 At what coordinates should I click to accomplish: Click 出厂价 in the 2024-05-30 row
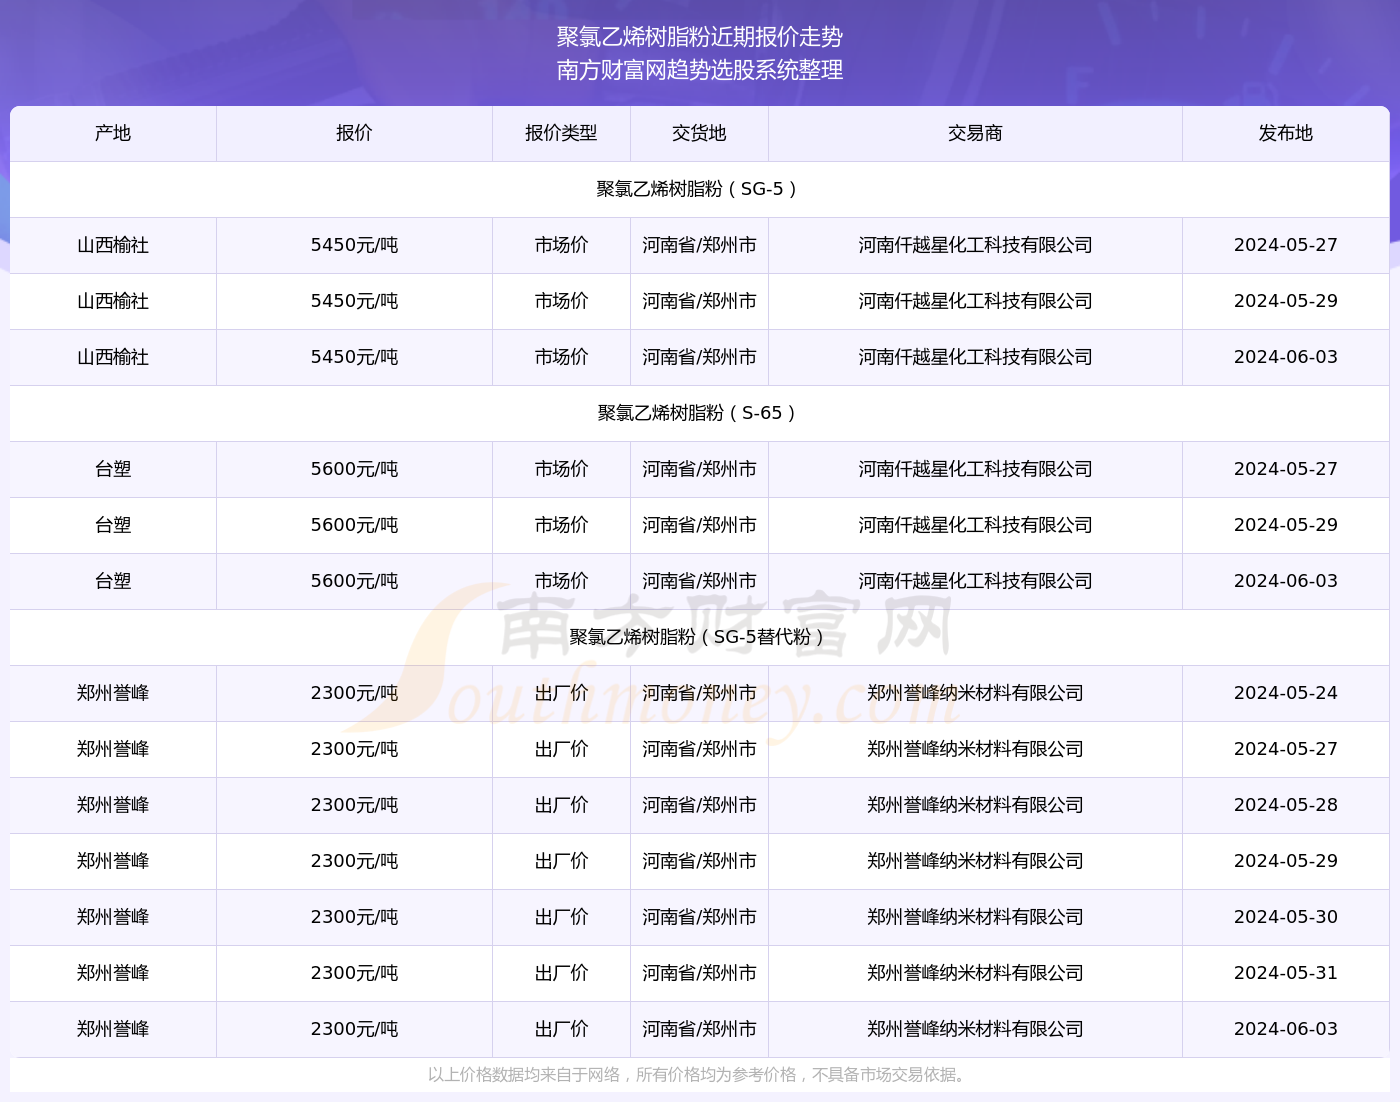[x=561, y=917]
